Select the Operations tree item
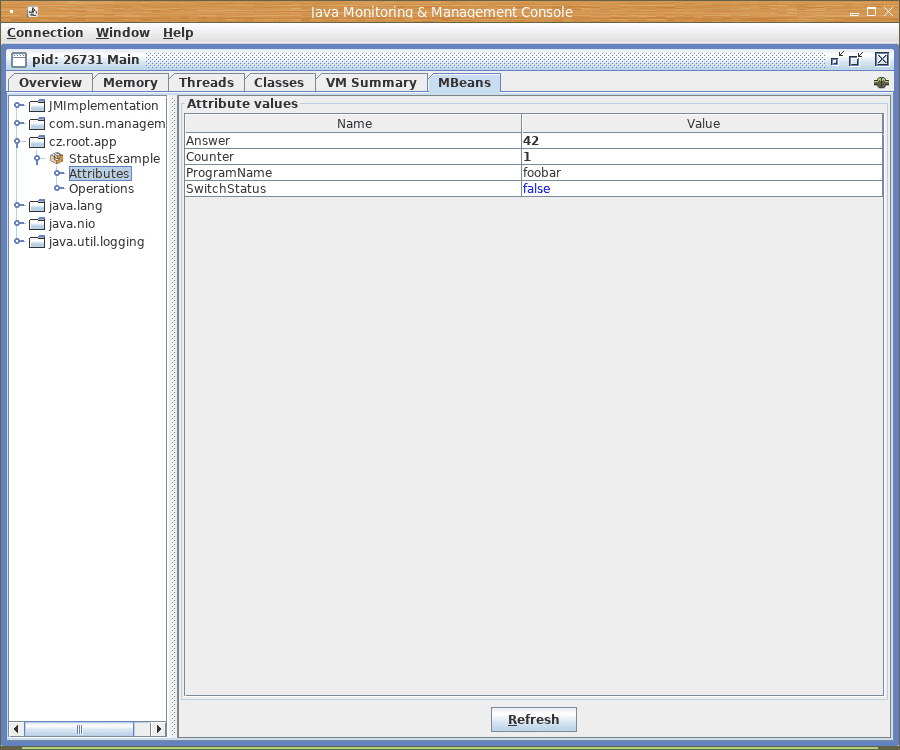The height and width of the screenshot is (750, 900). coord(102,188)
